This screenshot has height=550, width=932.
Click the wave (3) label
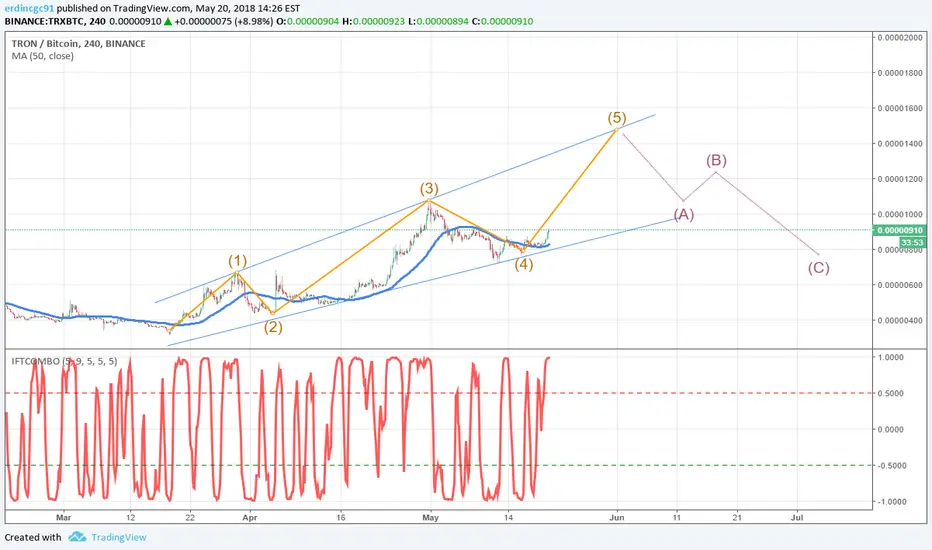pos(429,188)
